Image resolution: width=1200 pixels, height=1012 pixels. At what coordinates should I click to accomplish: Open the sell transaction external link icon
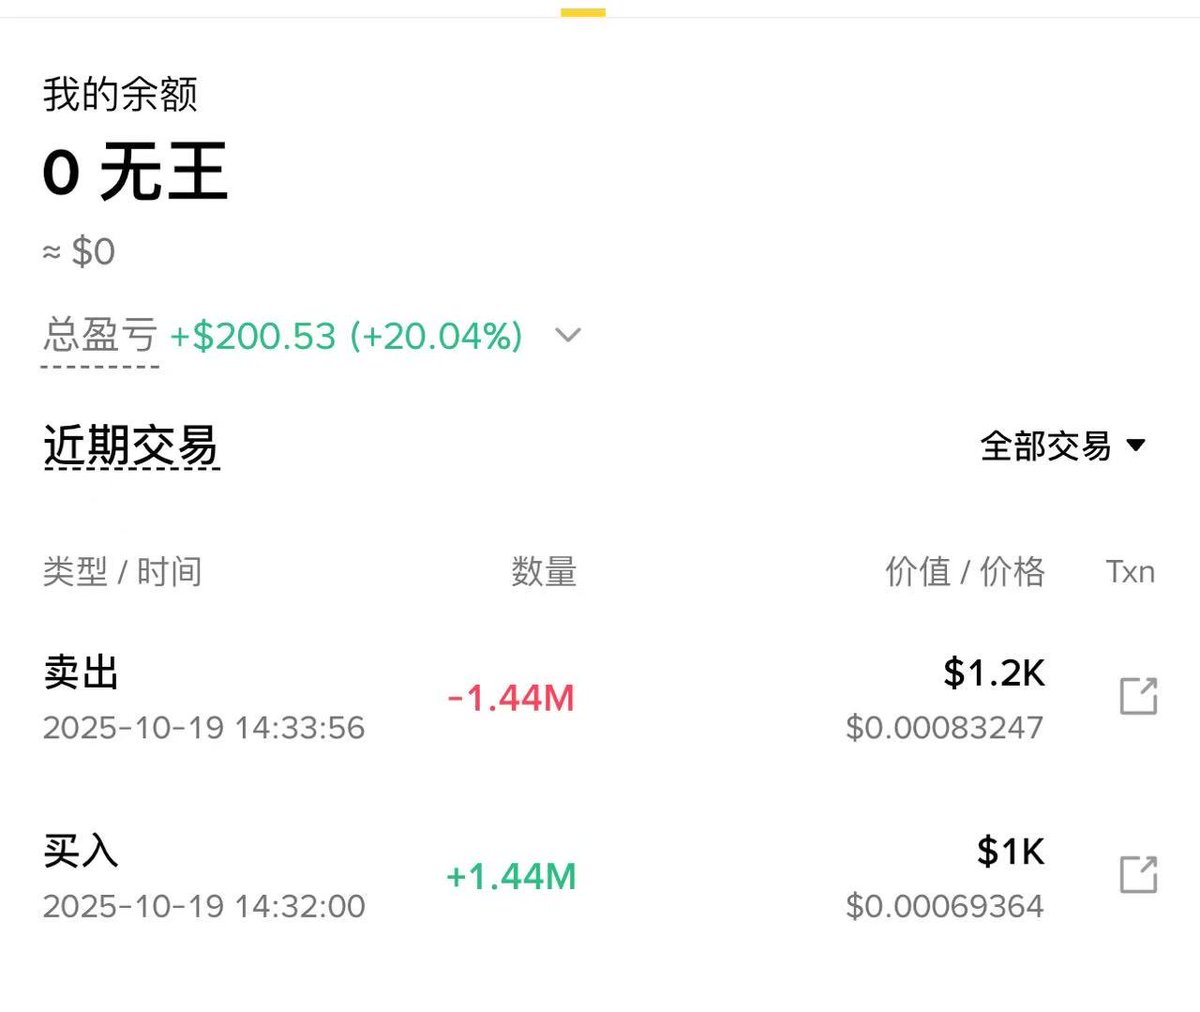1138,696
